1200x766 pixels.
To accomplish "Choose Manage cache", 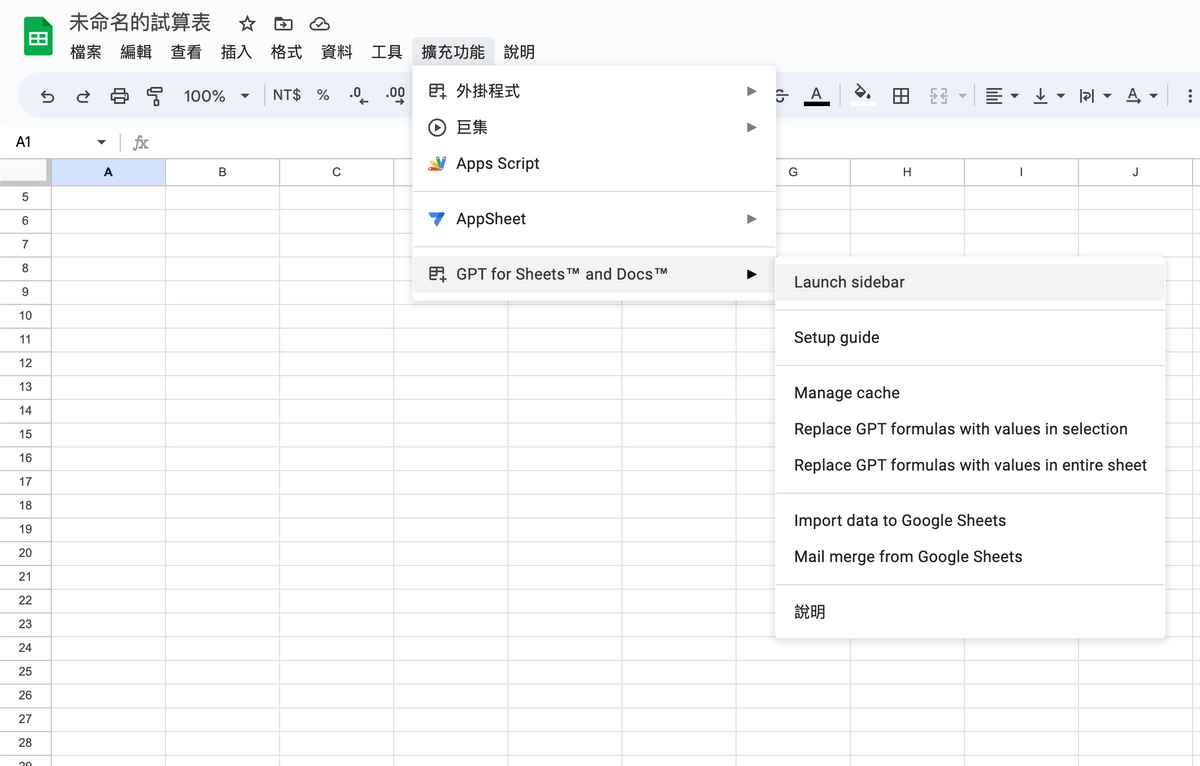I will coord(970,393).
